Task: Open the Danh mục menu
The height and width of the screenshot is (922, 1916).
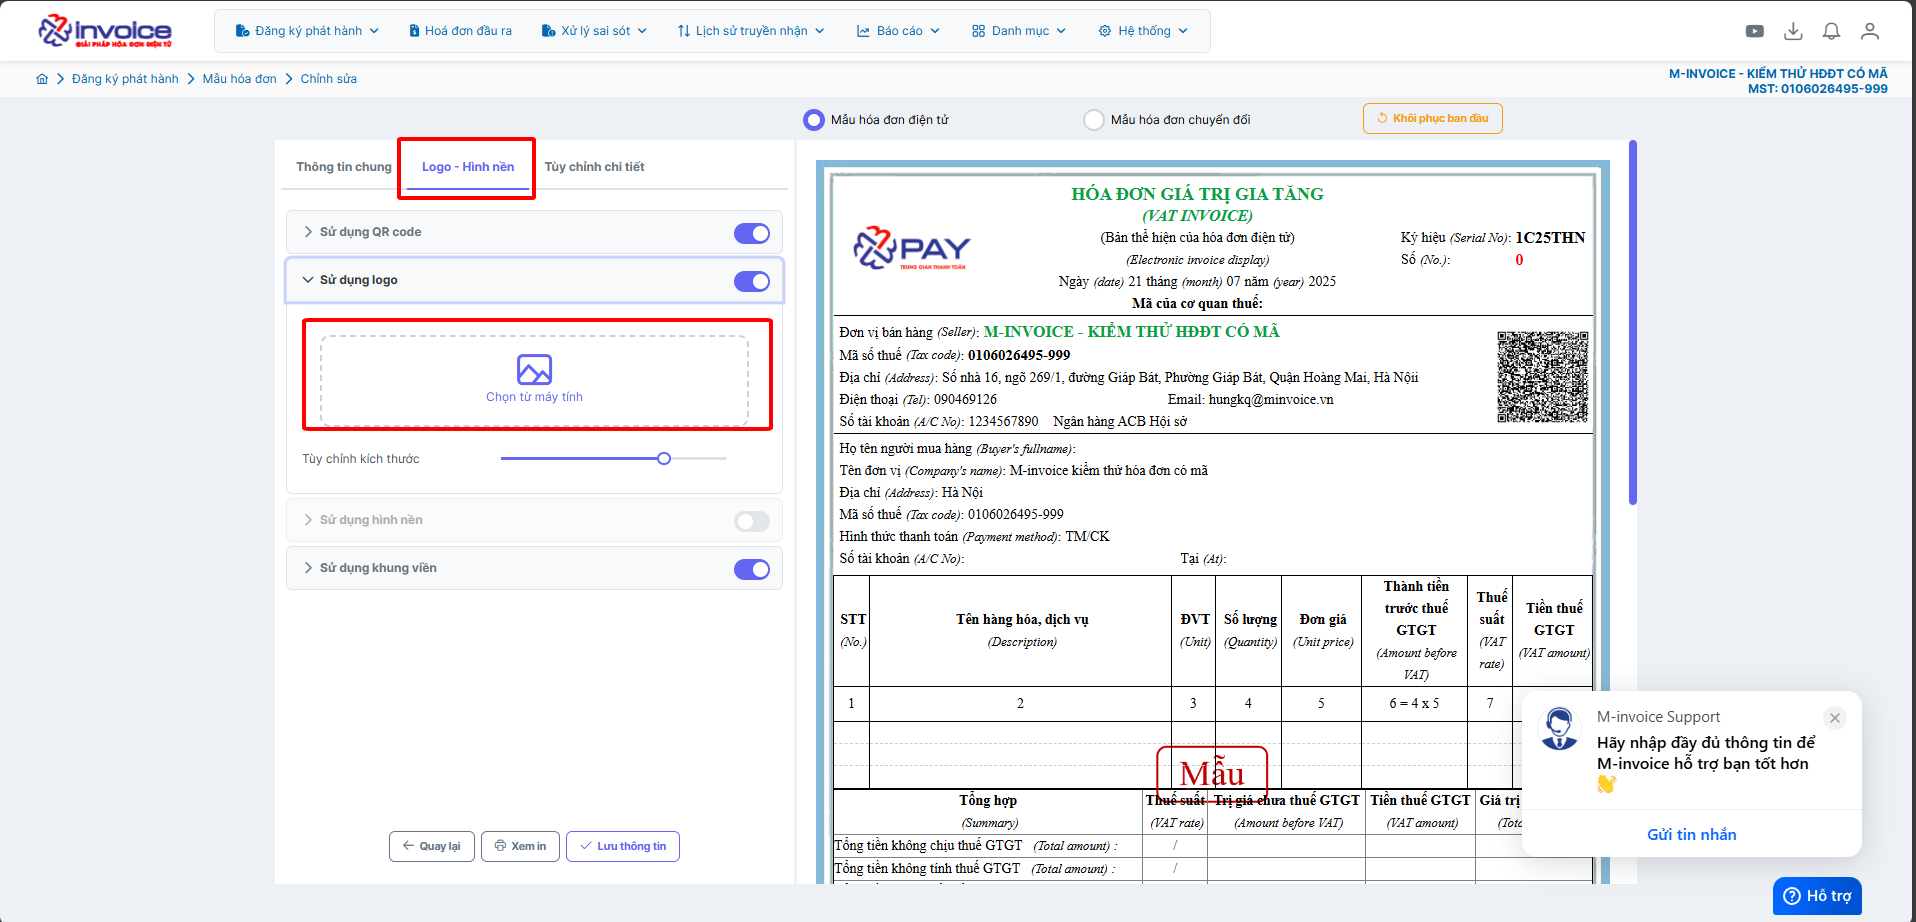Action: (1019, 31)
